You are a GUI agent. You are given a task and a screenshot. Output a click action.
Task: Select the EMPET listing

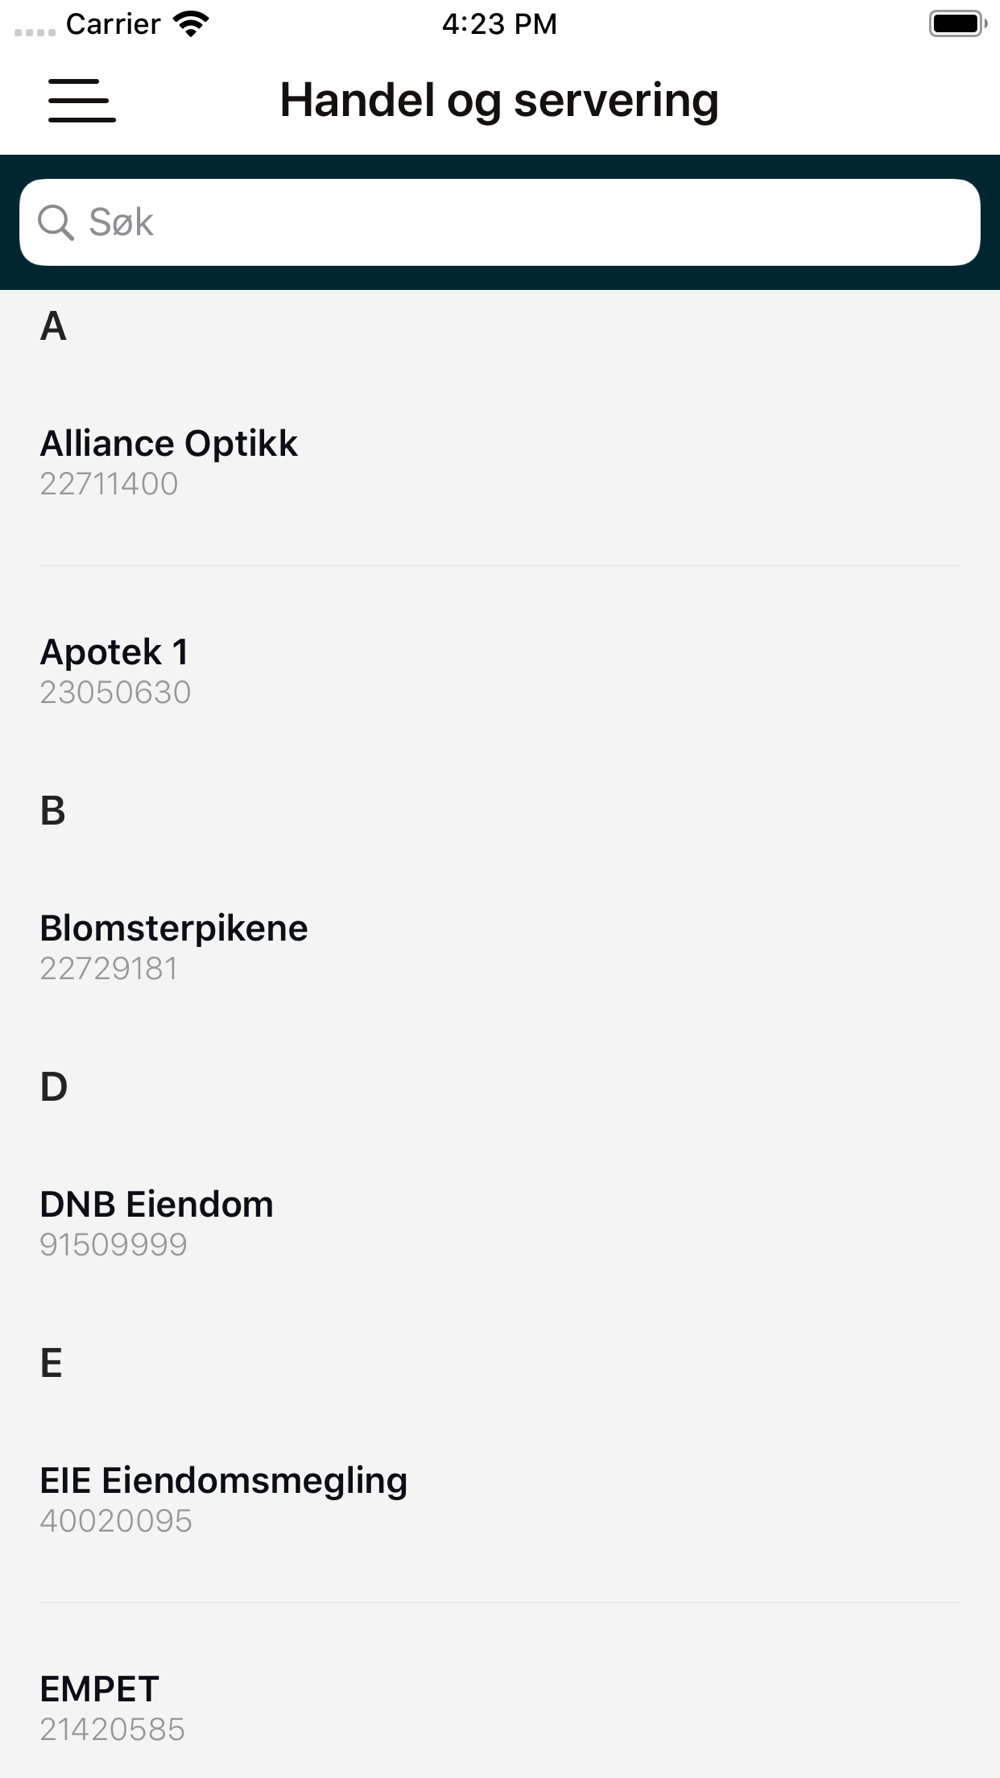(x=99, y=1689)
